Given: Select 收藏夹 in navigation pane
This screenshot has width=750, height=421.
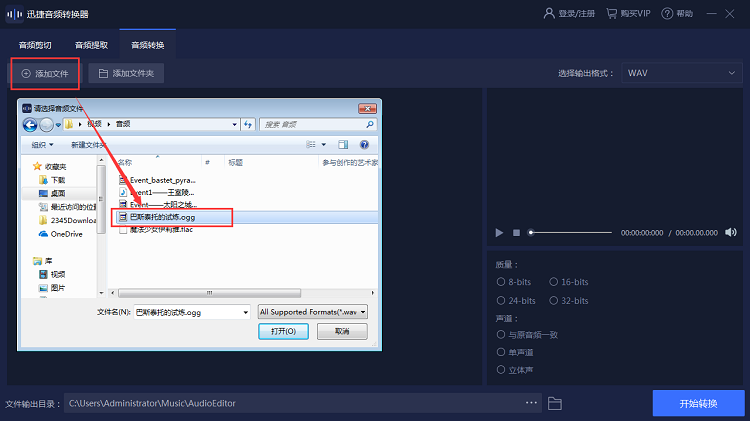Looking at the screenshot, I should [x=50, y=166].
